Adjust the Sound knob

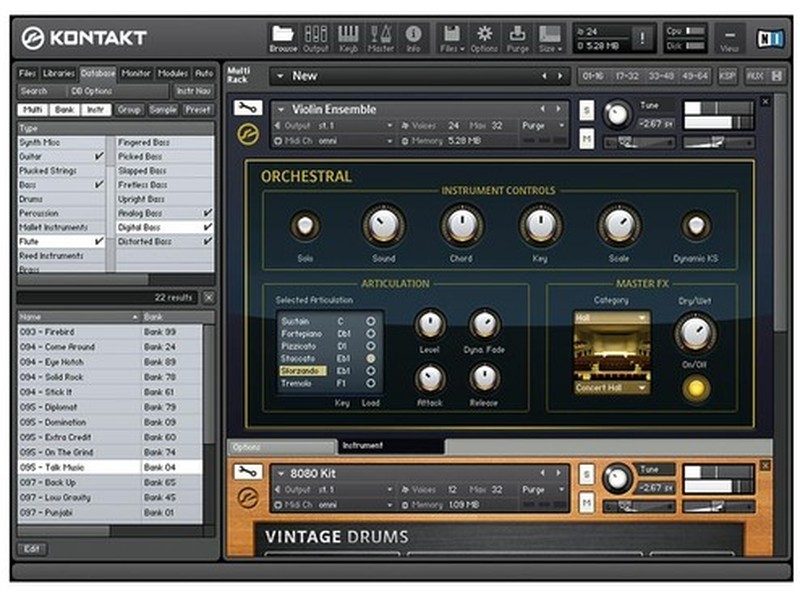(x=384, y=225)
